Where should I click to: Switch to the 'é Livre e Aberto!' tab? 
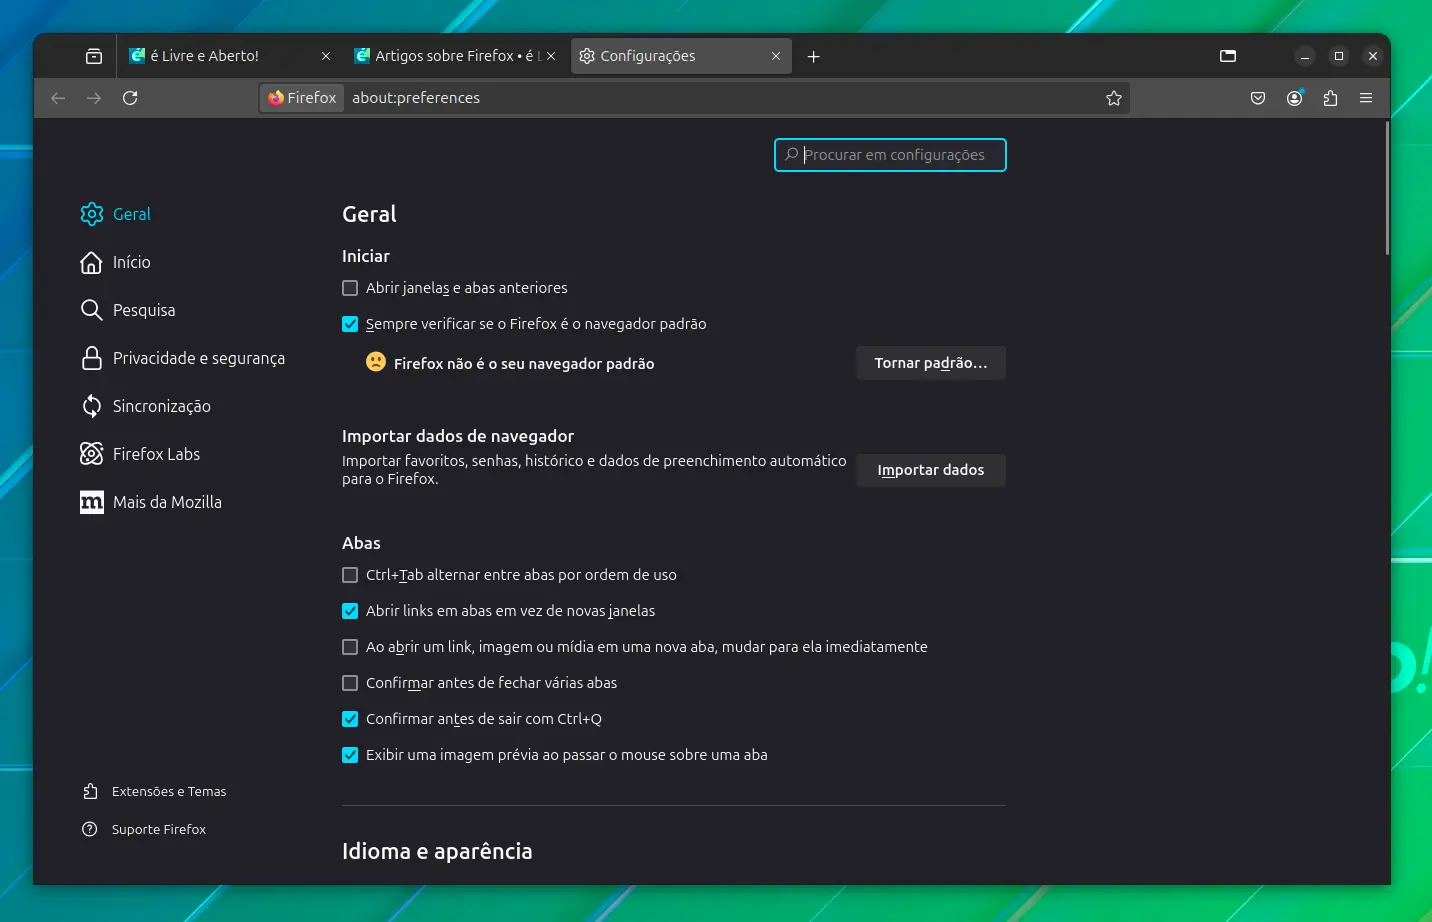tap(230, 56)
